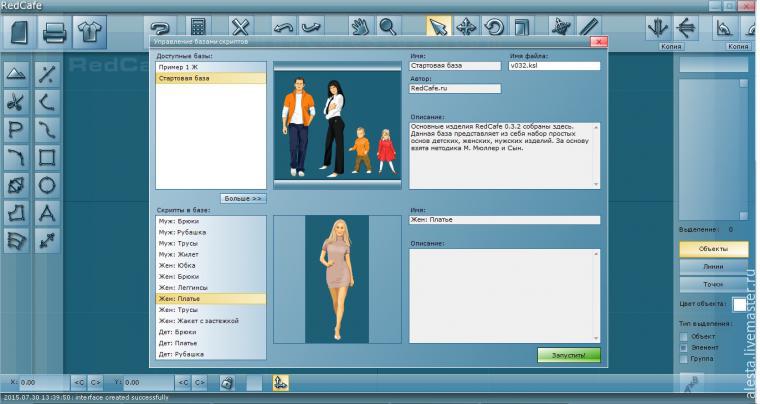Click the <C button next to X field

[x=79, y=383]
